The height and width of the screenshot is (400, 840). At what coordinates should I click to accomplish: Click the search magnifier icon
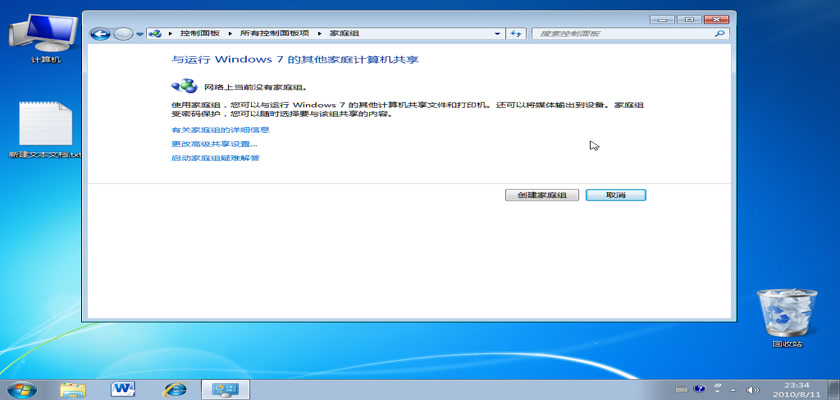[720, 34]
